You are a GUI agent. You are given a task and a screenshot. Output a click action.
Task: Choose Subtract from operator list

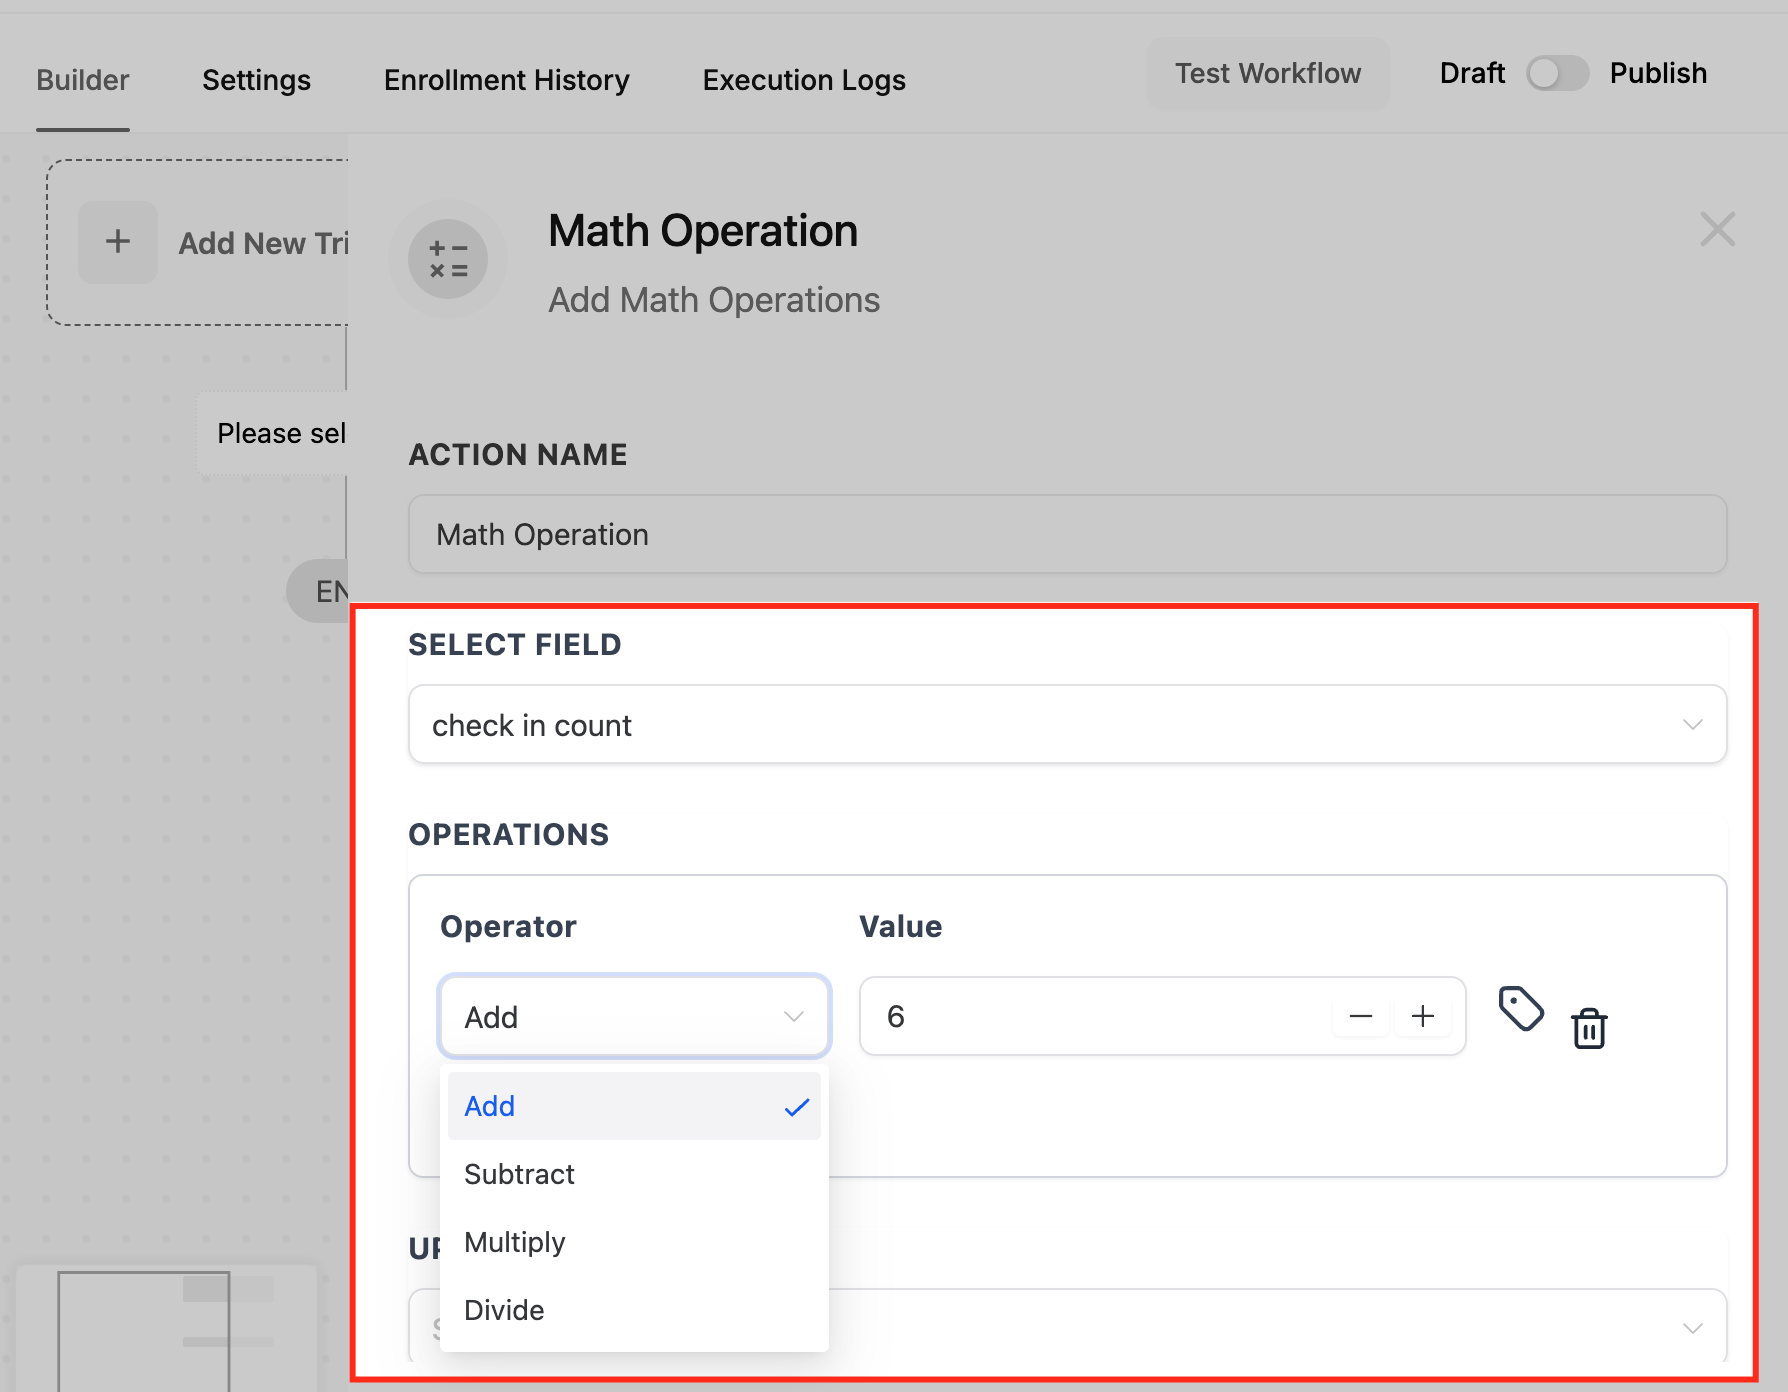coord(634,1174)
